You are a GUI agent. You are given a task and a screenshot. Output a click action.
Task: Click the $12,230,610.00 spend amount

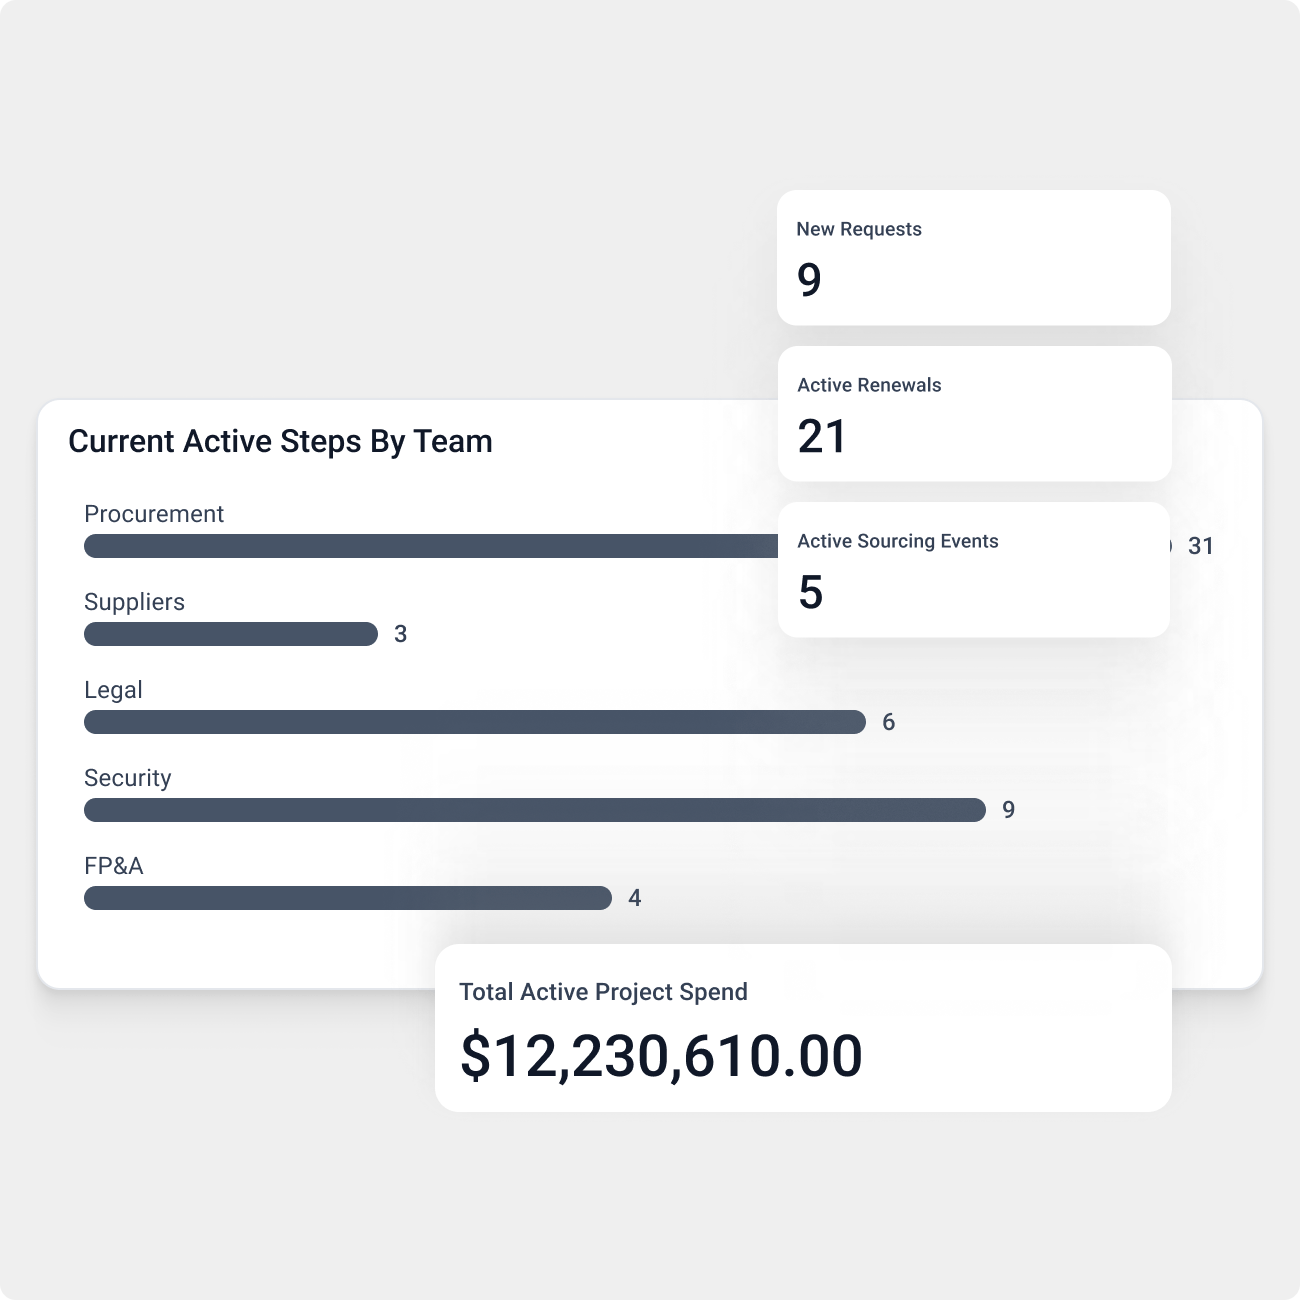pyautogui.click(x=661, y=1056)
